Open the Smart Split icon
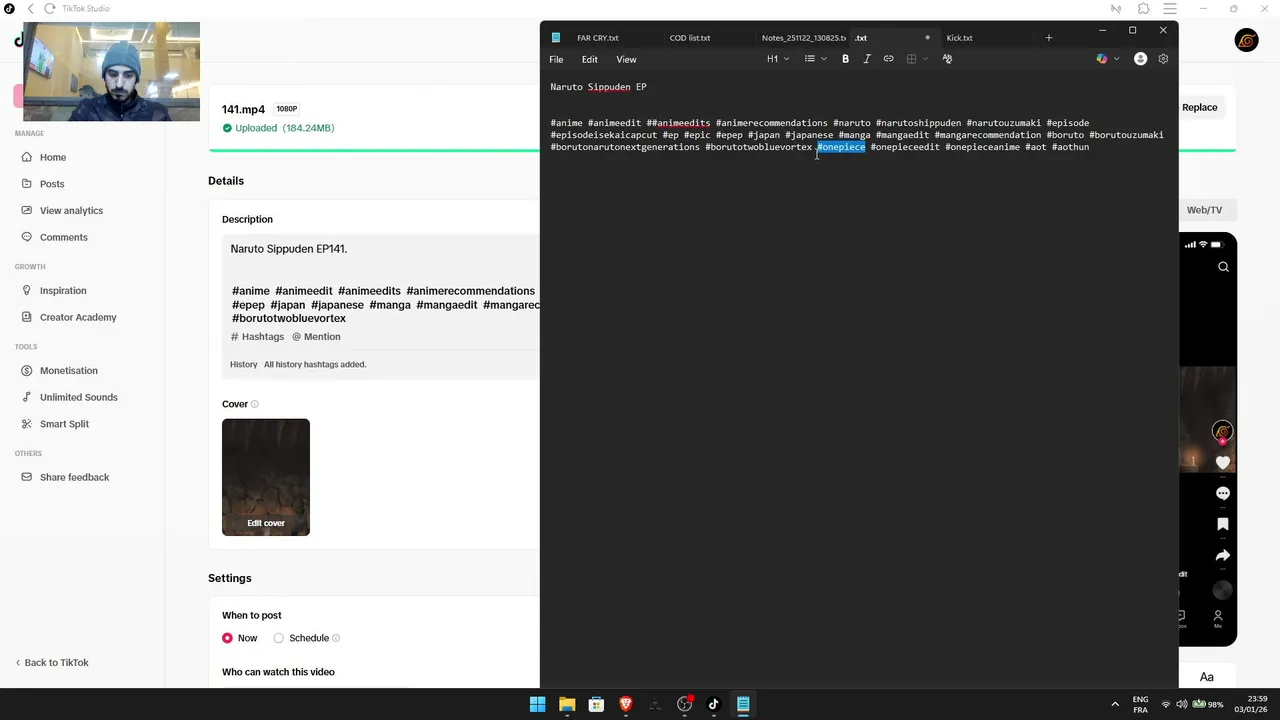The image size is (1280, 720). pos(28,424)
